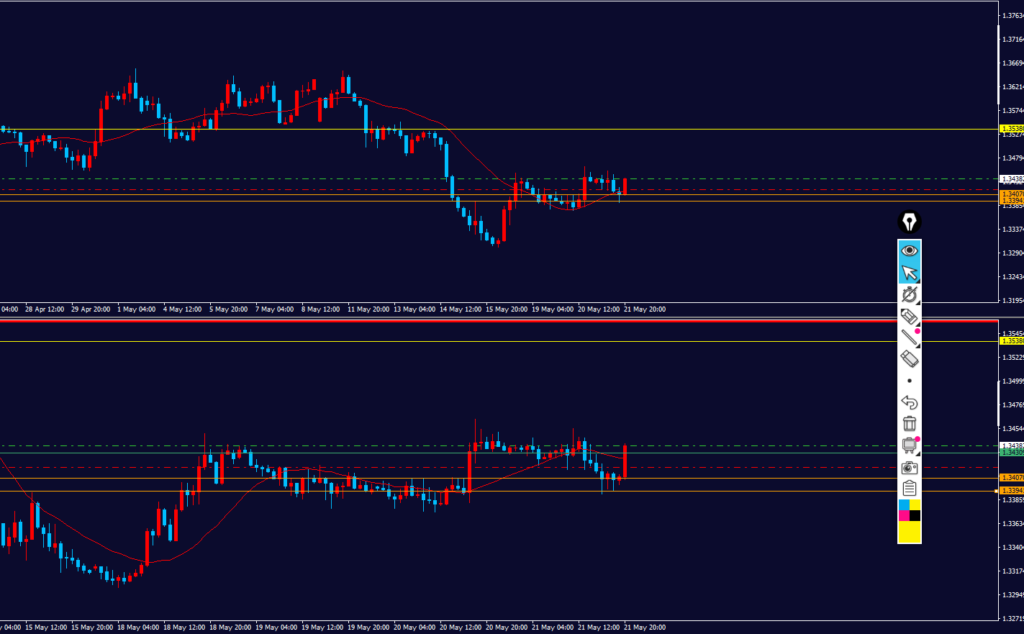Toggle ink visibility with the eye icon

909,251
